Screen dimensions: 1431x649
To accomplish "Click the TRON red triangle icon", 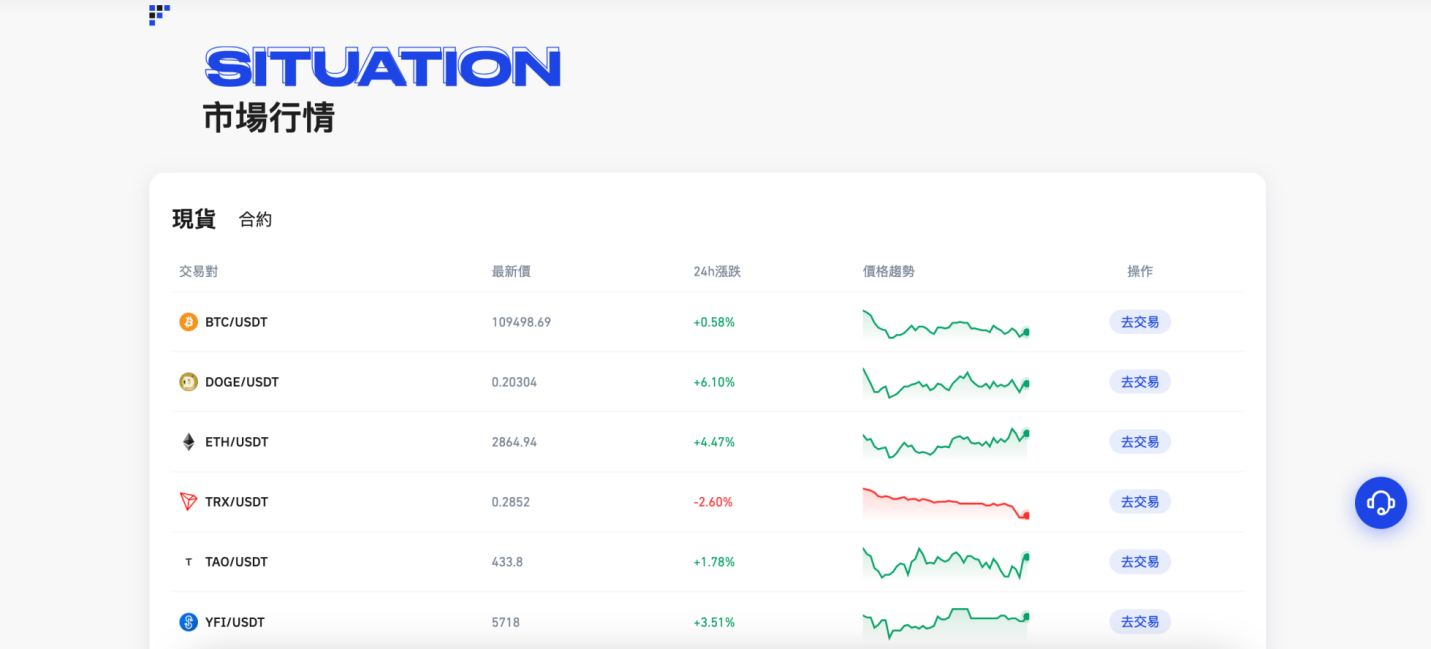I will pyautogui.click(x=188, y=502).
